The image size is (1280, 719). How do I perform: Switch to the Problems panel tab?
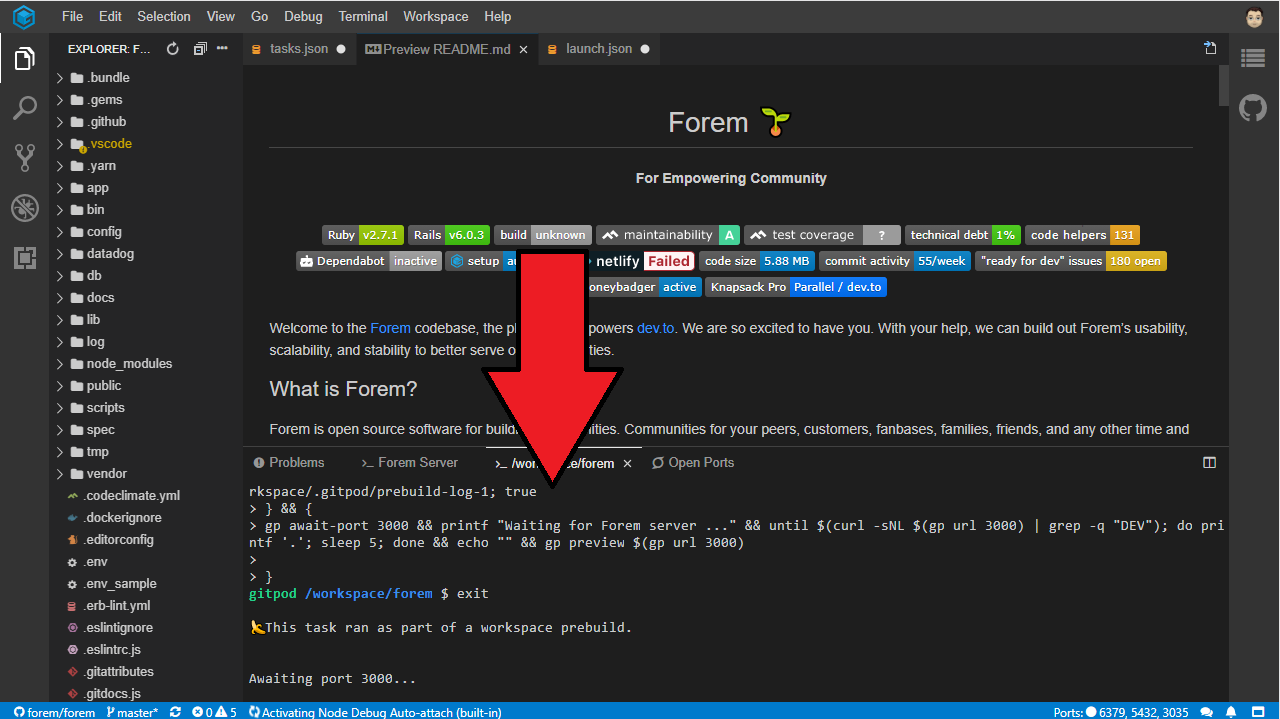(289, 463)
